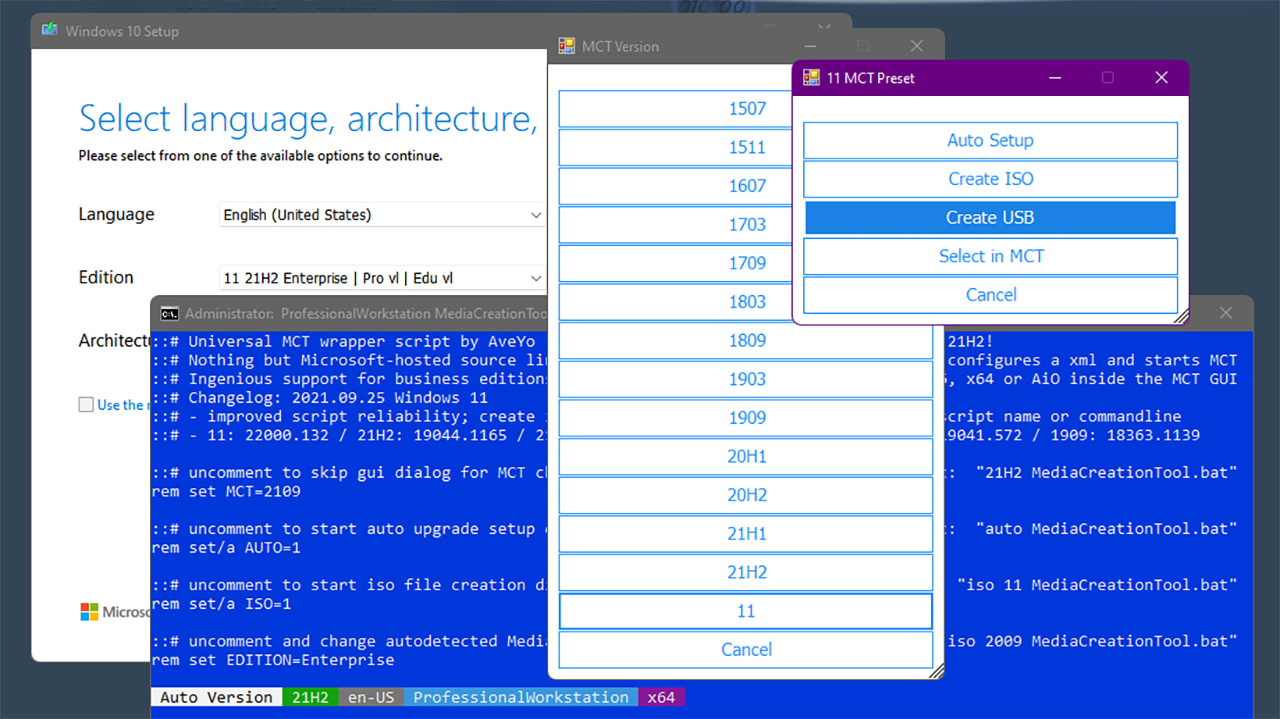
Task: Click the 'rem set EDITION=Enterprise' line
Action: pyautogui.click(x=273, y=660)
